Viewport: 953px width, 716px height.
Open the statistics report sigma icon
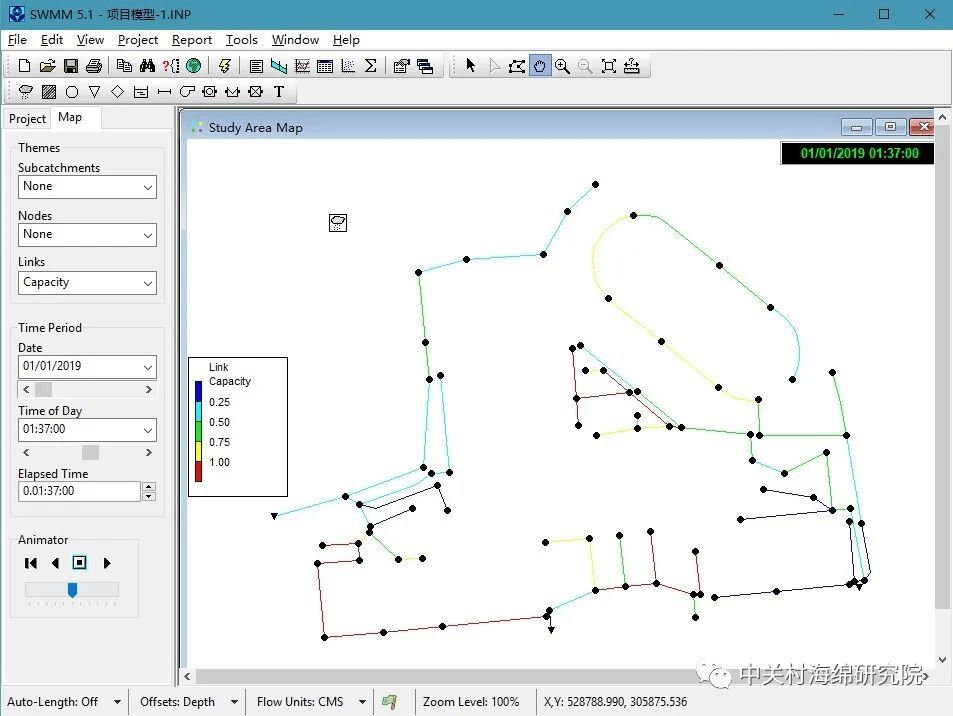370,66
